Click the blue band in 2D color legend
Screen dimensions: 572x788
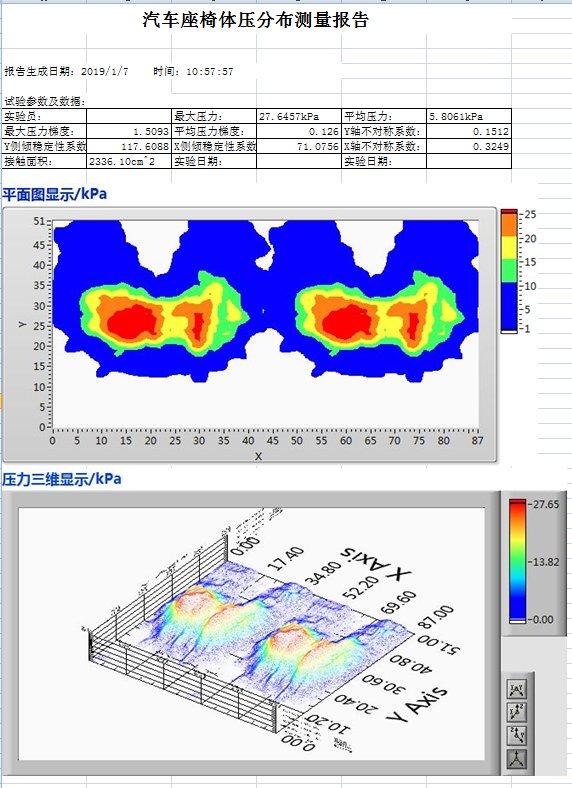[509, 306]
